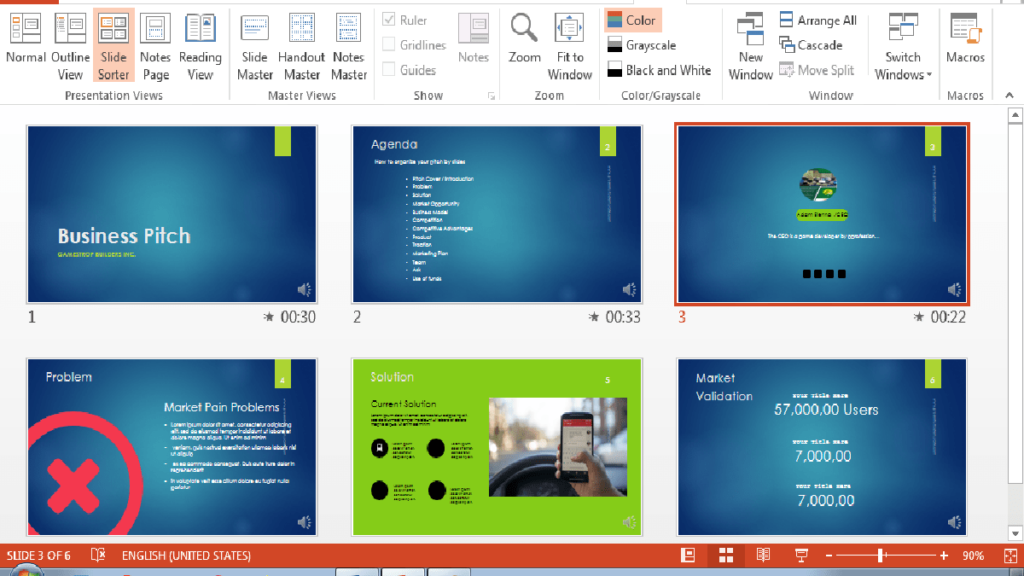The height and width of the screenshot is (576, 1024).
Task: Select slide 1 Business Pitch thumbnail
Action: pos(172,214)
